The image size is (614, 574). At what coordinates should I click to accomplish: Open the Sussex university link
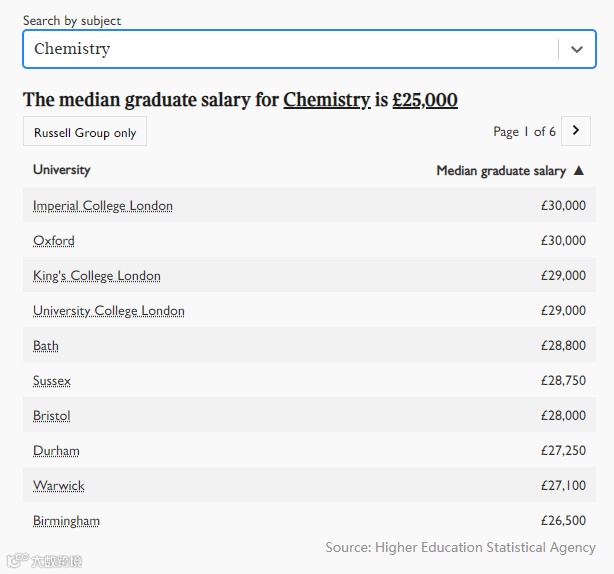click(52, 381)
